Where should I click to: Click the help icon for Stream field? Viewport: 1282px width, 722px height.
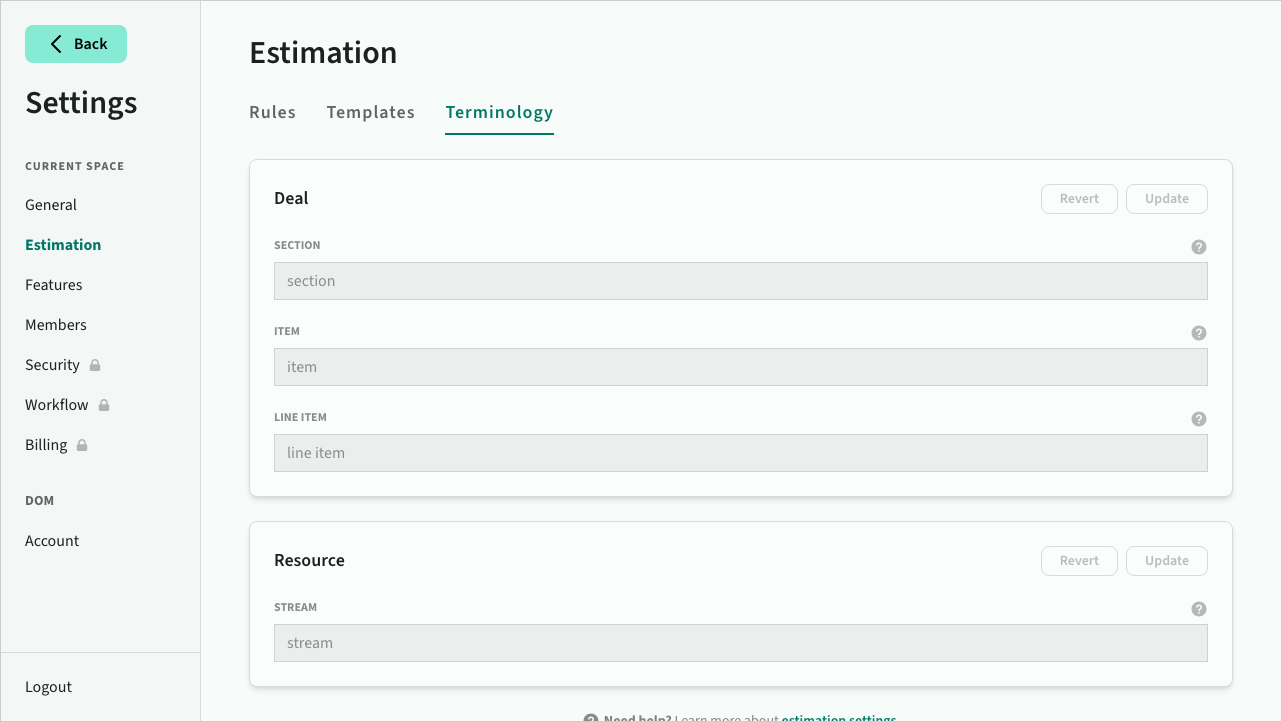point(1198,609)
